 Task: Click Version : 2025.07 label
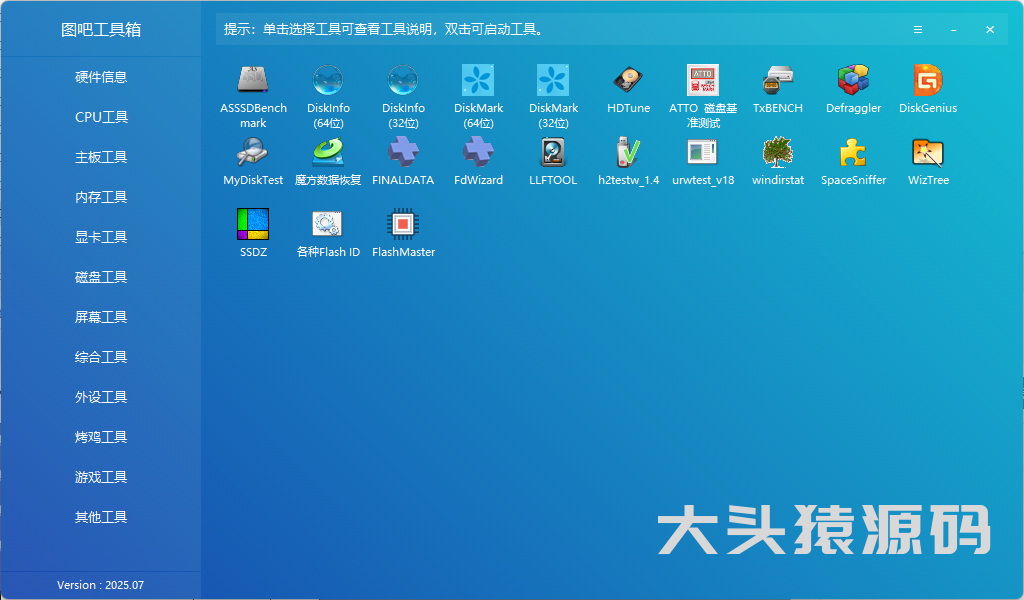tap(101, 585)
